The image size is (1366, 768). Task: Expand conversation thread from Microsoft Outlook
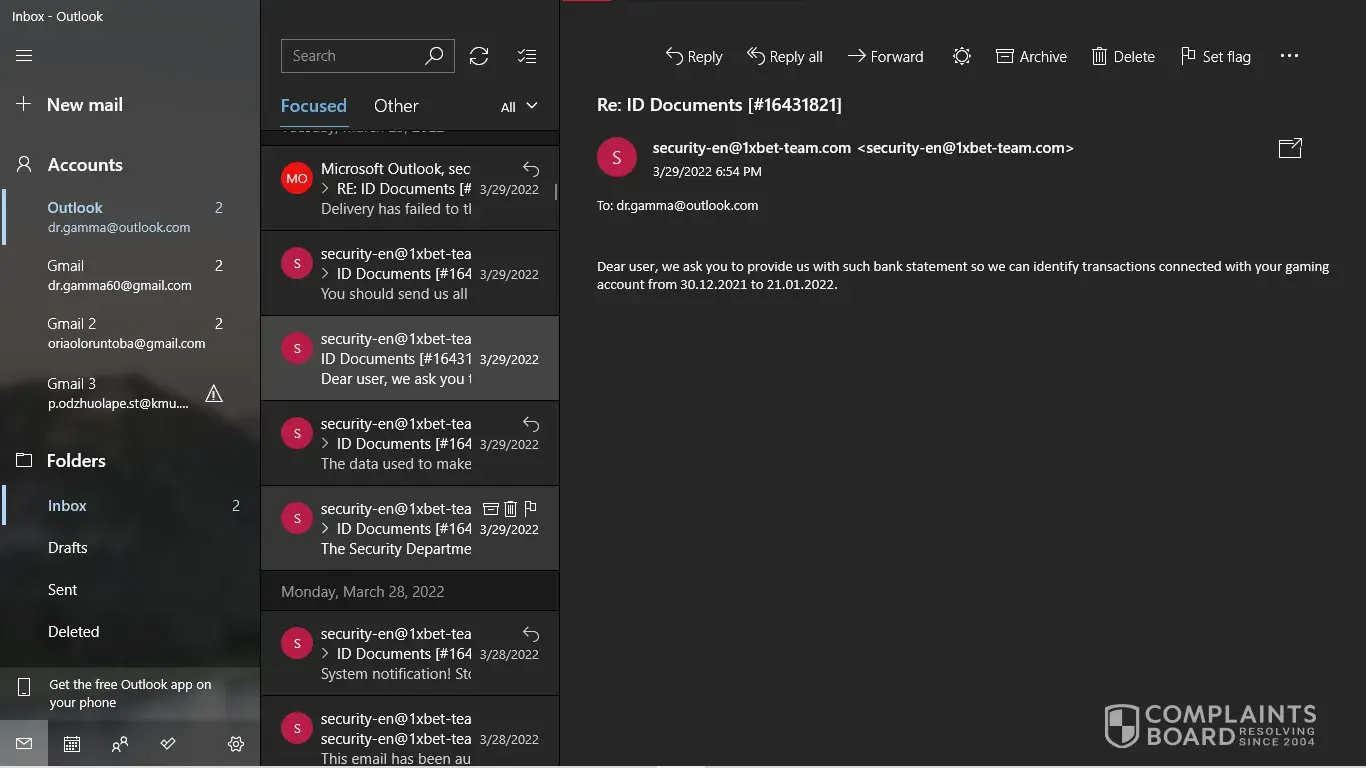coord(325,189)
